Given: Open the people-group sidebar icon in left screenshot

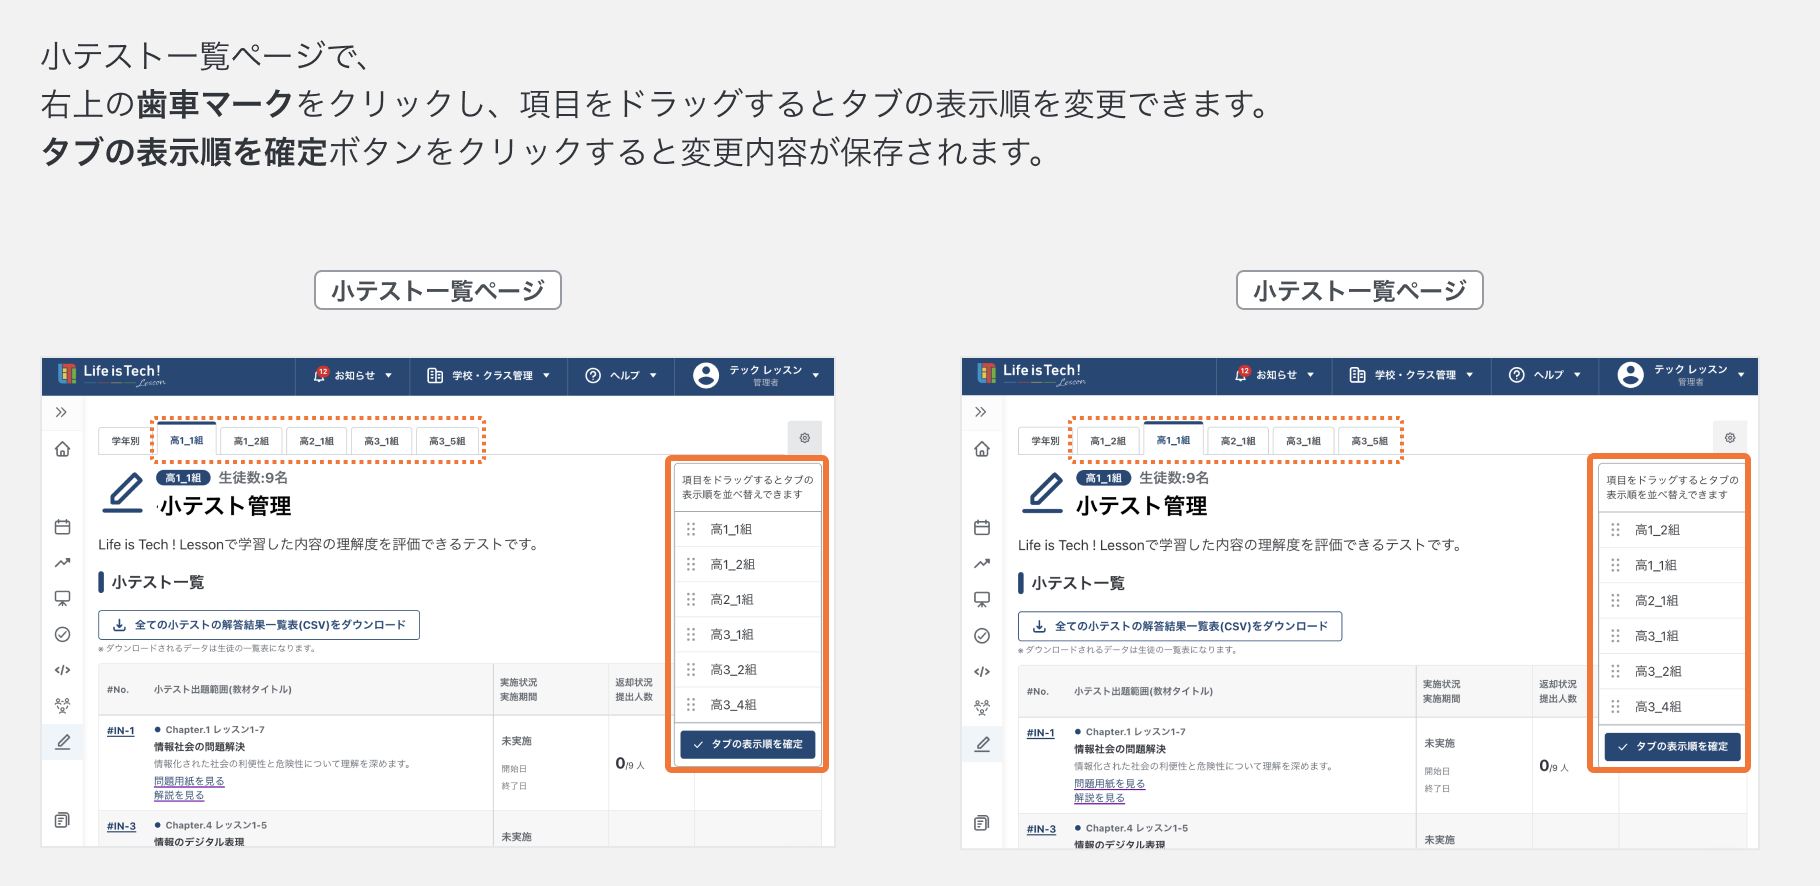Looking at the screenshot, I should point(62,706).
